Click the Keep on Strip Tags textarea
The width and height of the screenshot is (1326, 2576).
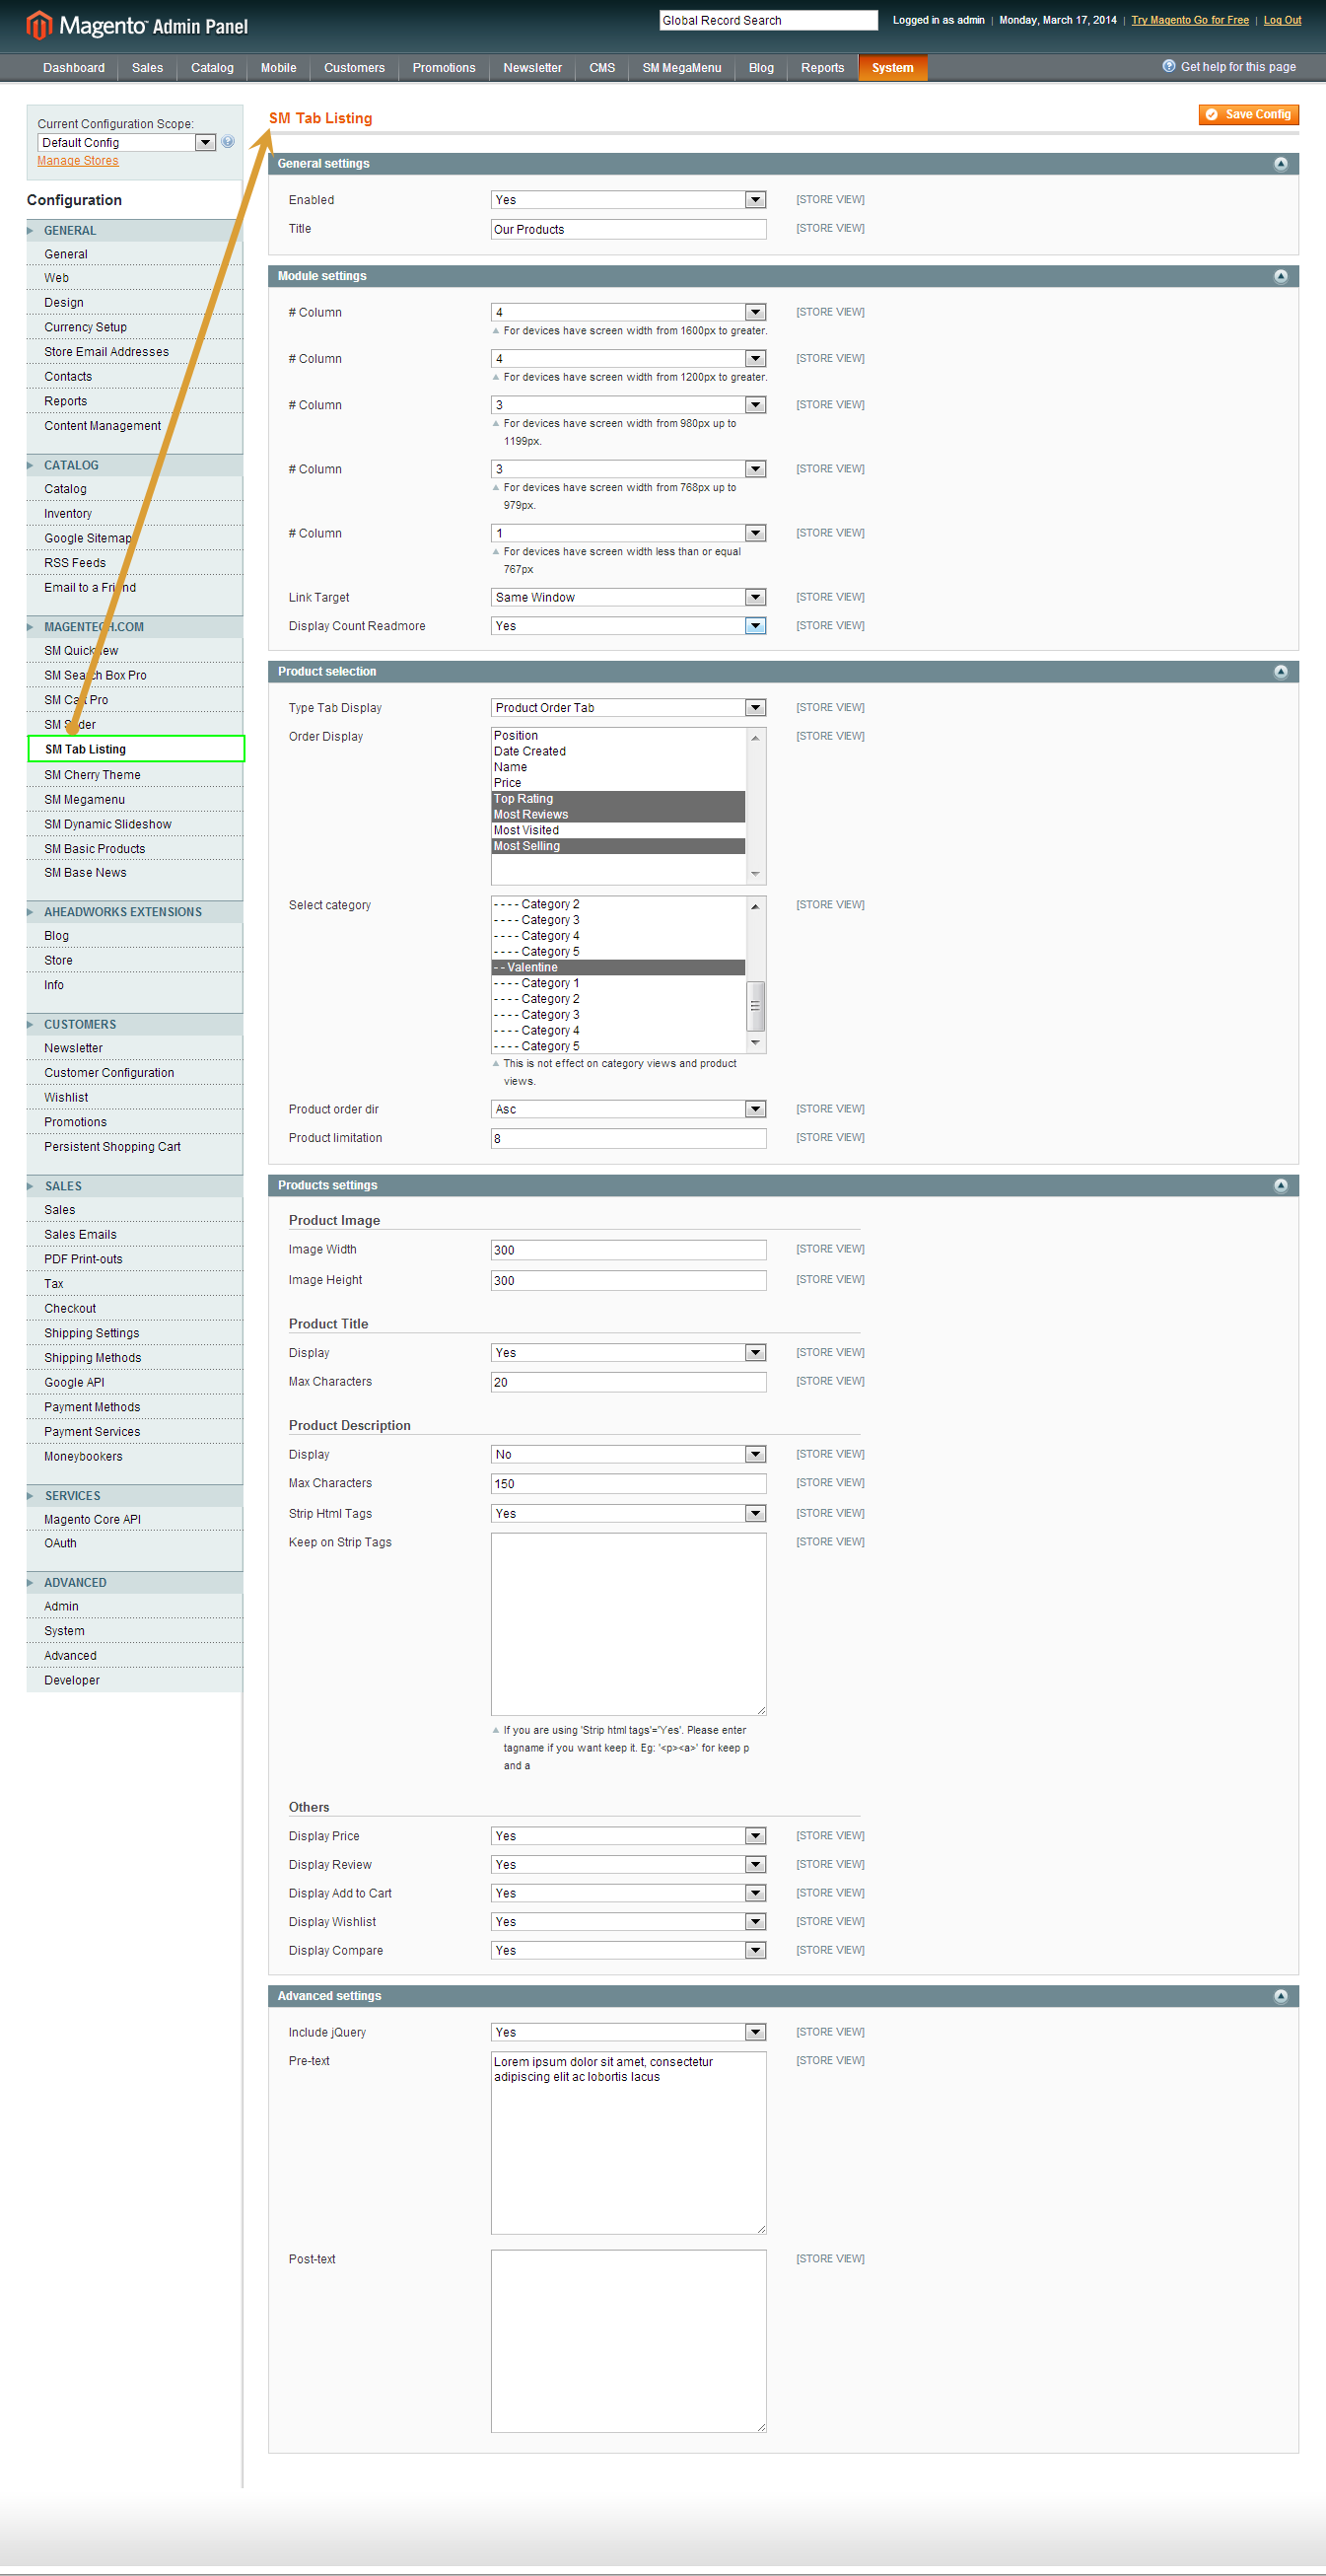click(628, 1624)
